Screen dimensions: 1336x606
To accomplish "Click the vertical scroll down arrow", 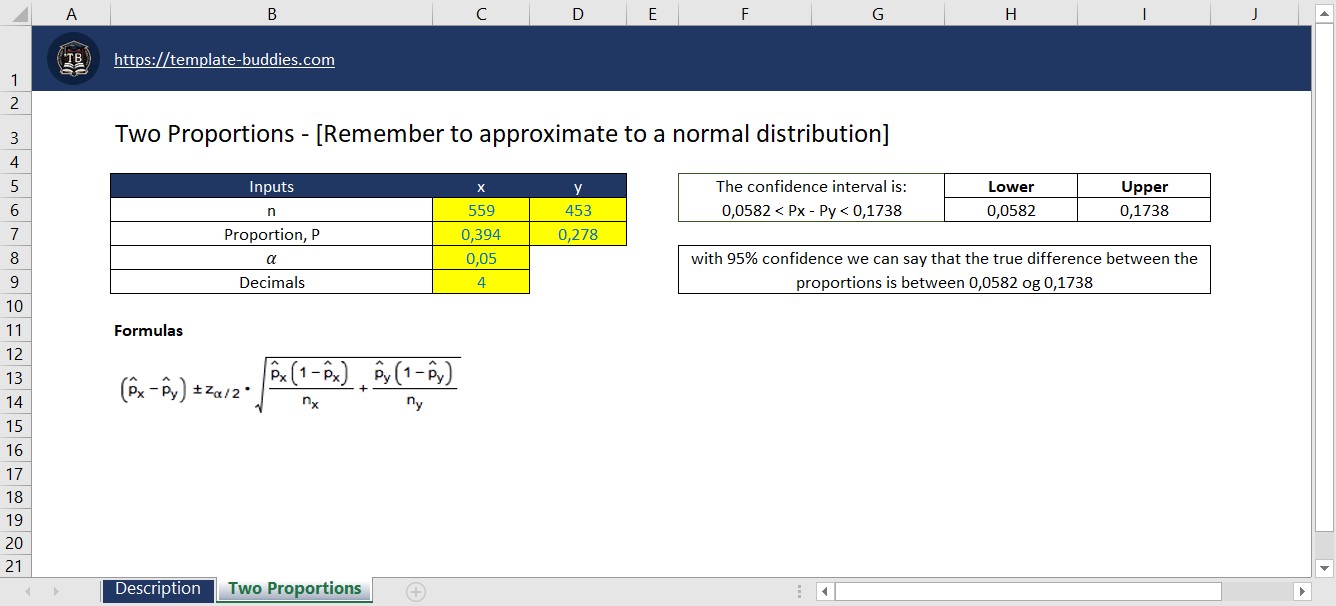I will click(x=1326, y=568).
